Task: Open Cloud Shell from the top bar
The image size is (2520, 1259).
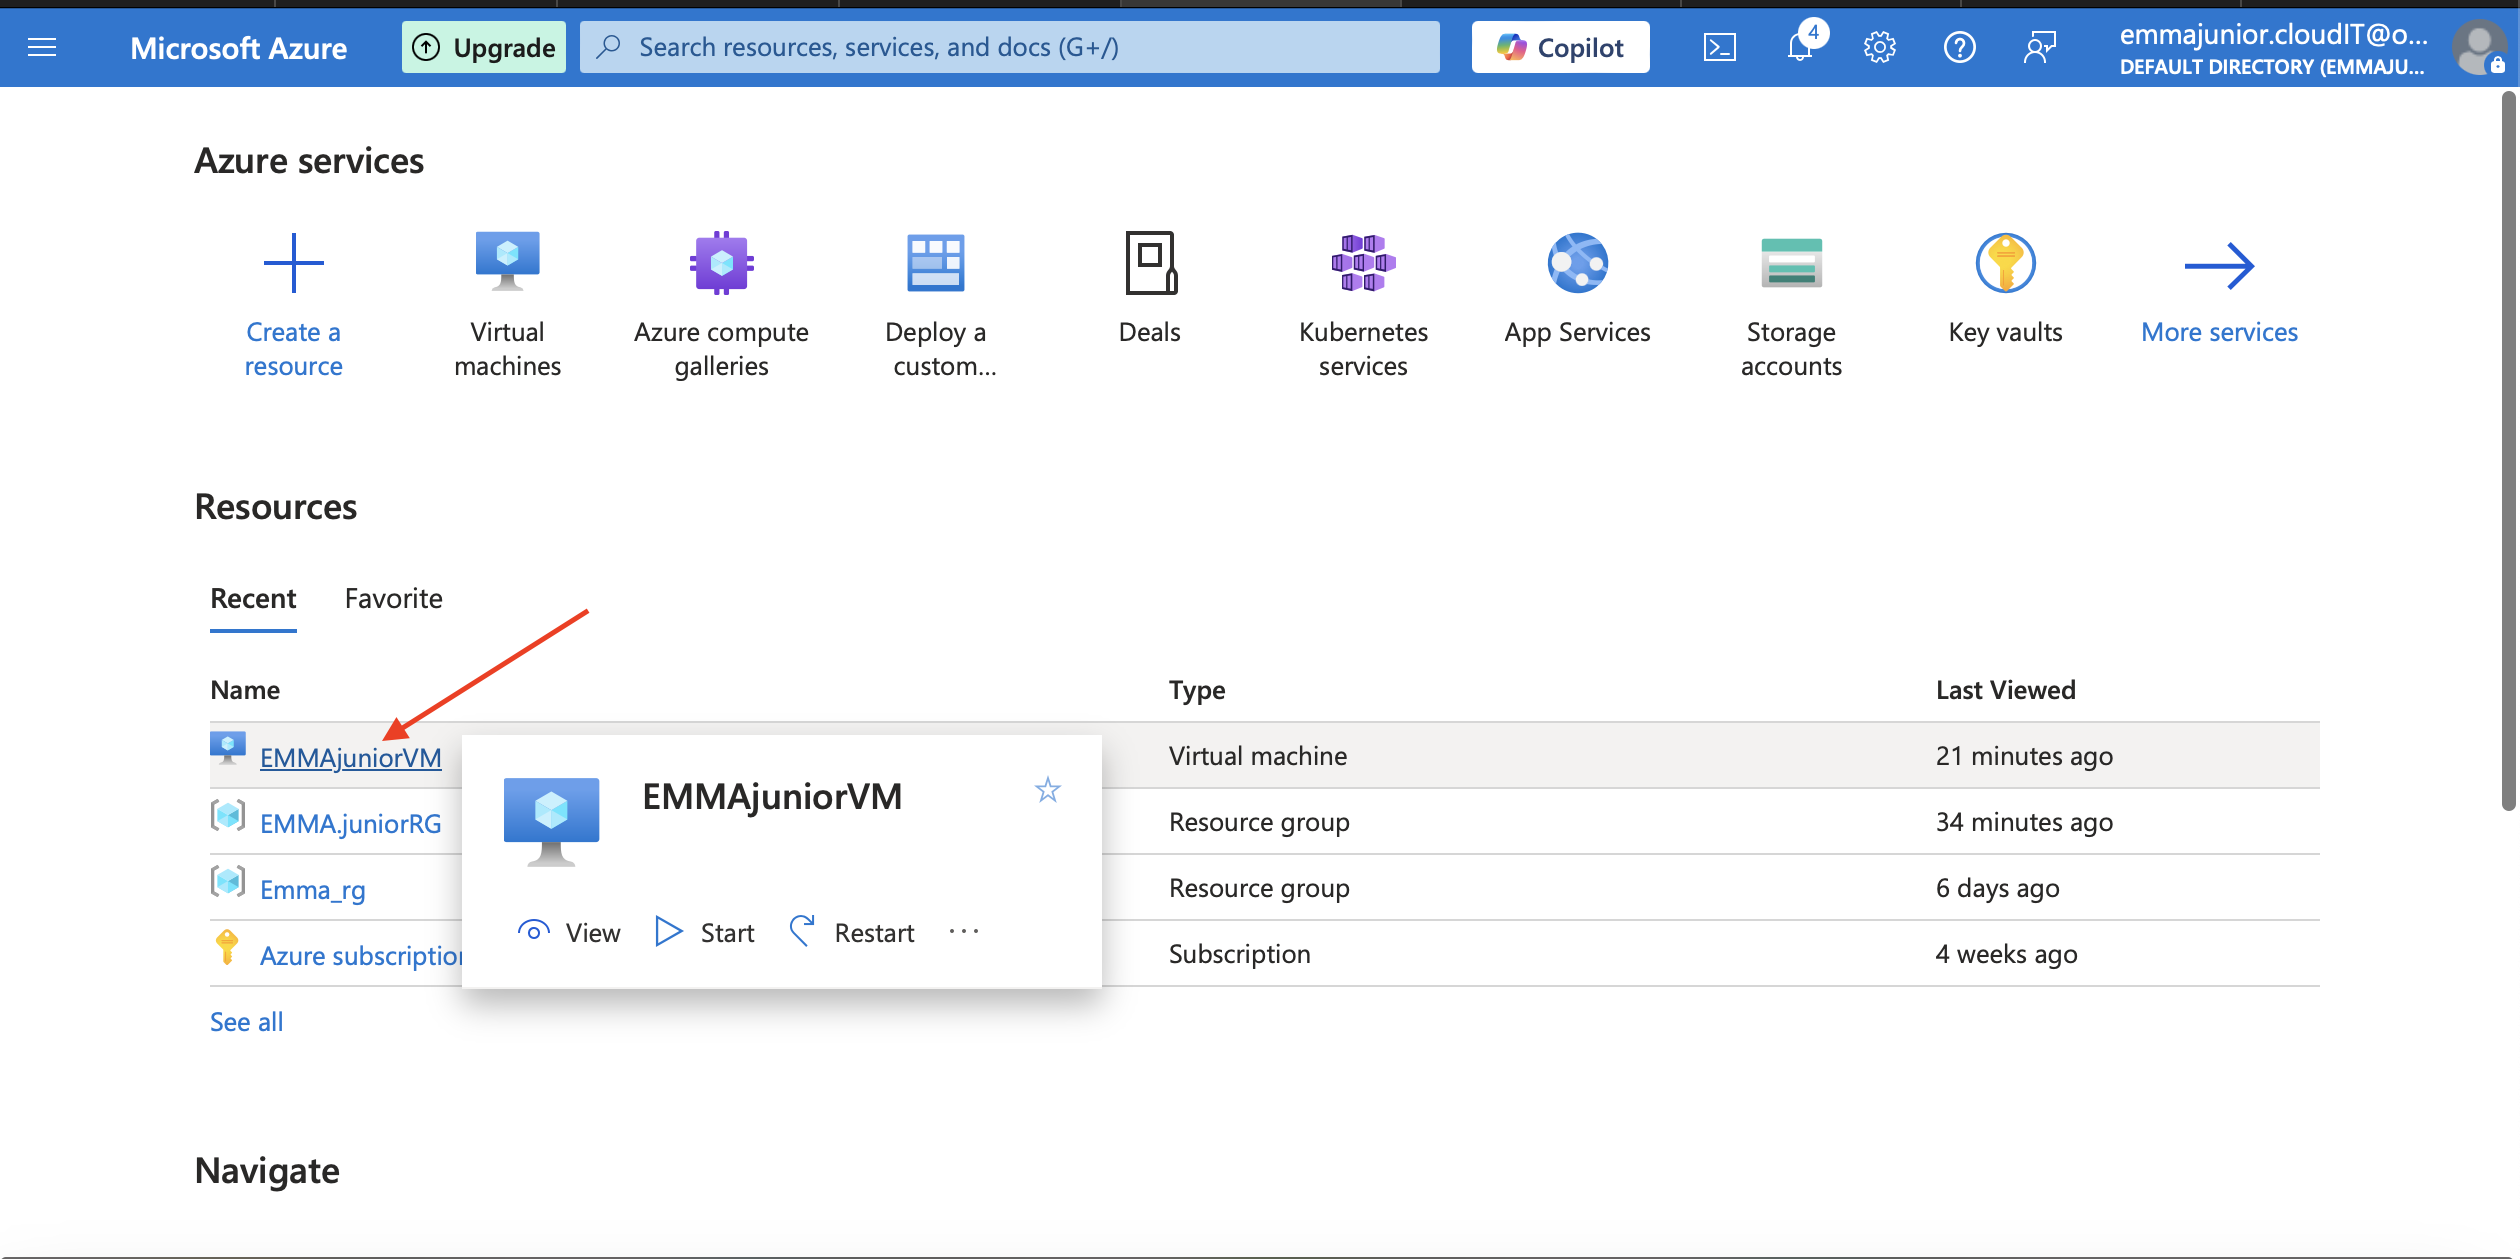Action: coord(1719,47)
